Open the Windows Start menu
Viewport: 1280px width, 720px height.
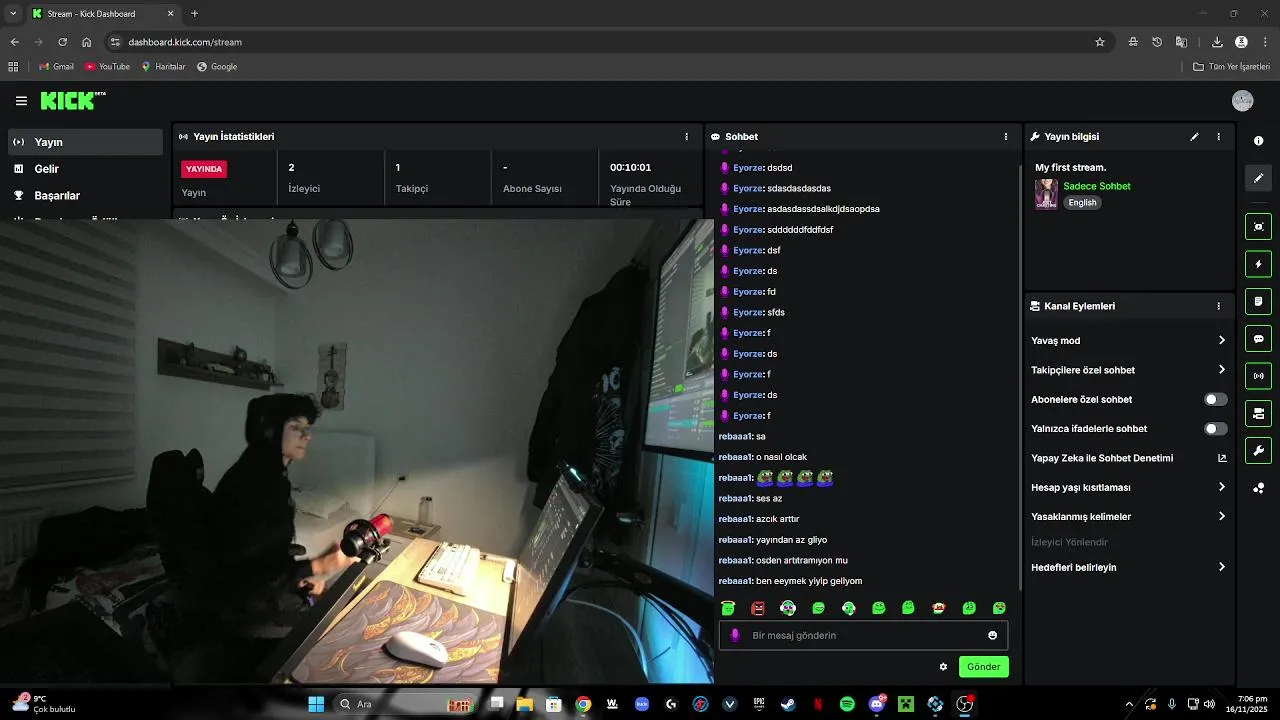316,704
